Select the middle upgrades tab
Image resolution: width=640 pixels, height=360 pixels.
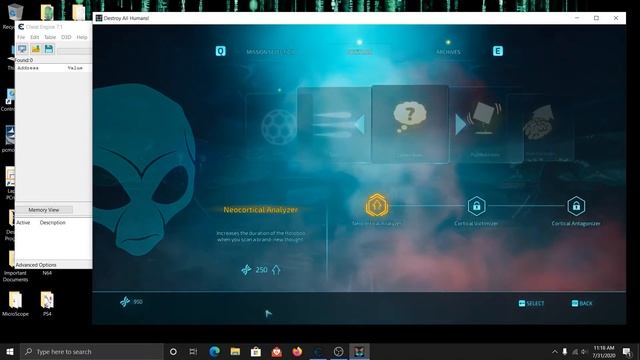coord(360,52)
